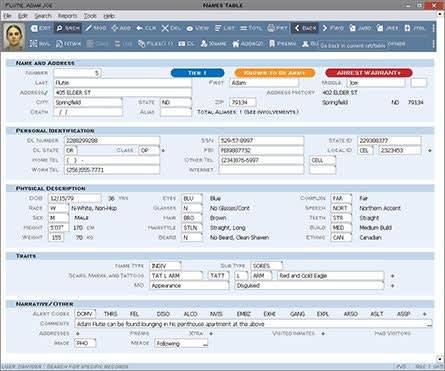
Task: Click the blue Tier 1 badge
Action: pos(197,73)
